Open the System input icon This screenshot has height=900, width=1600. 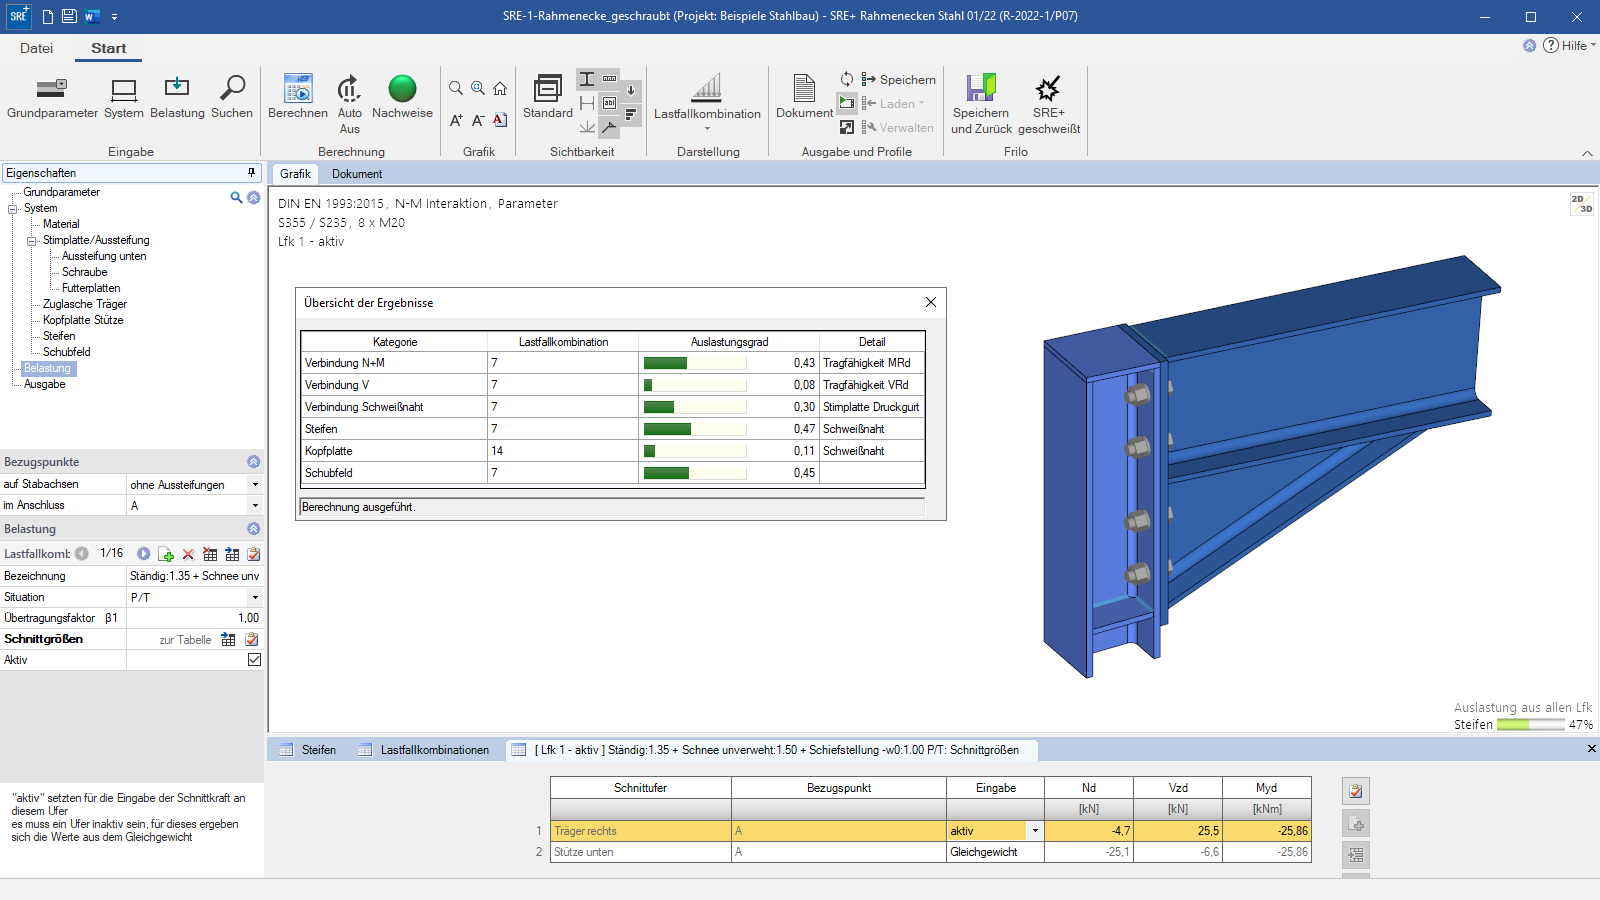124,97
